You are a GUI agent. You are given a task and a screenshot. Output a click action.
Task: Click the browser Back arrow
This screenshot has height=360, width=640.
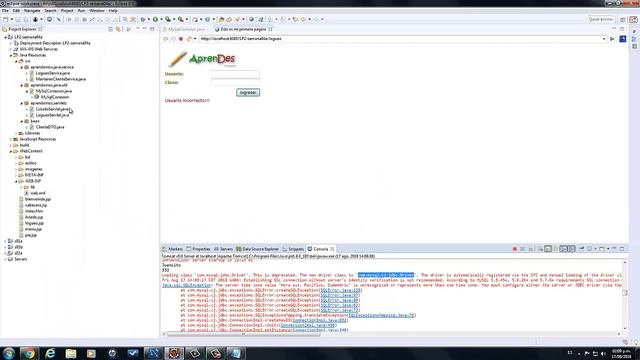pos(166,39)
